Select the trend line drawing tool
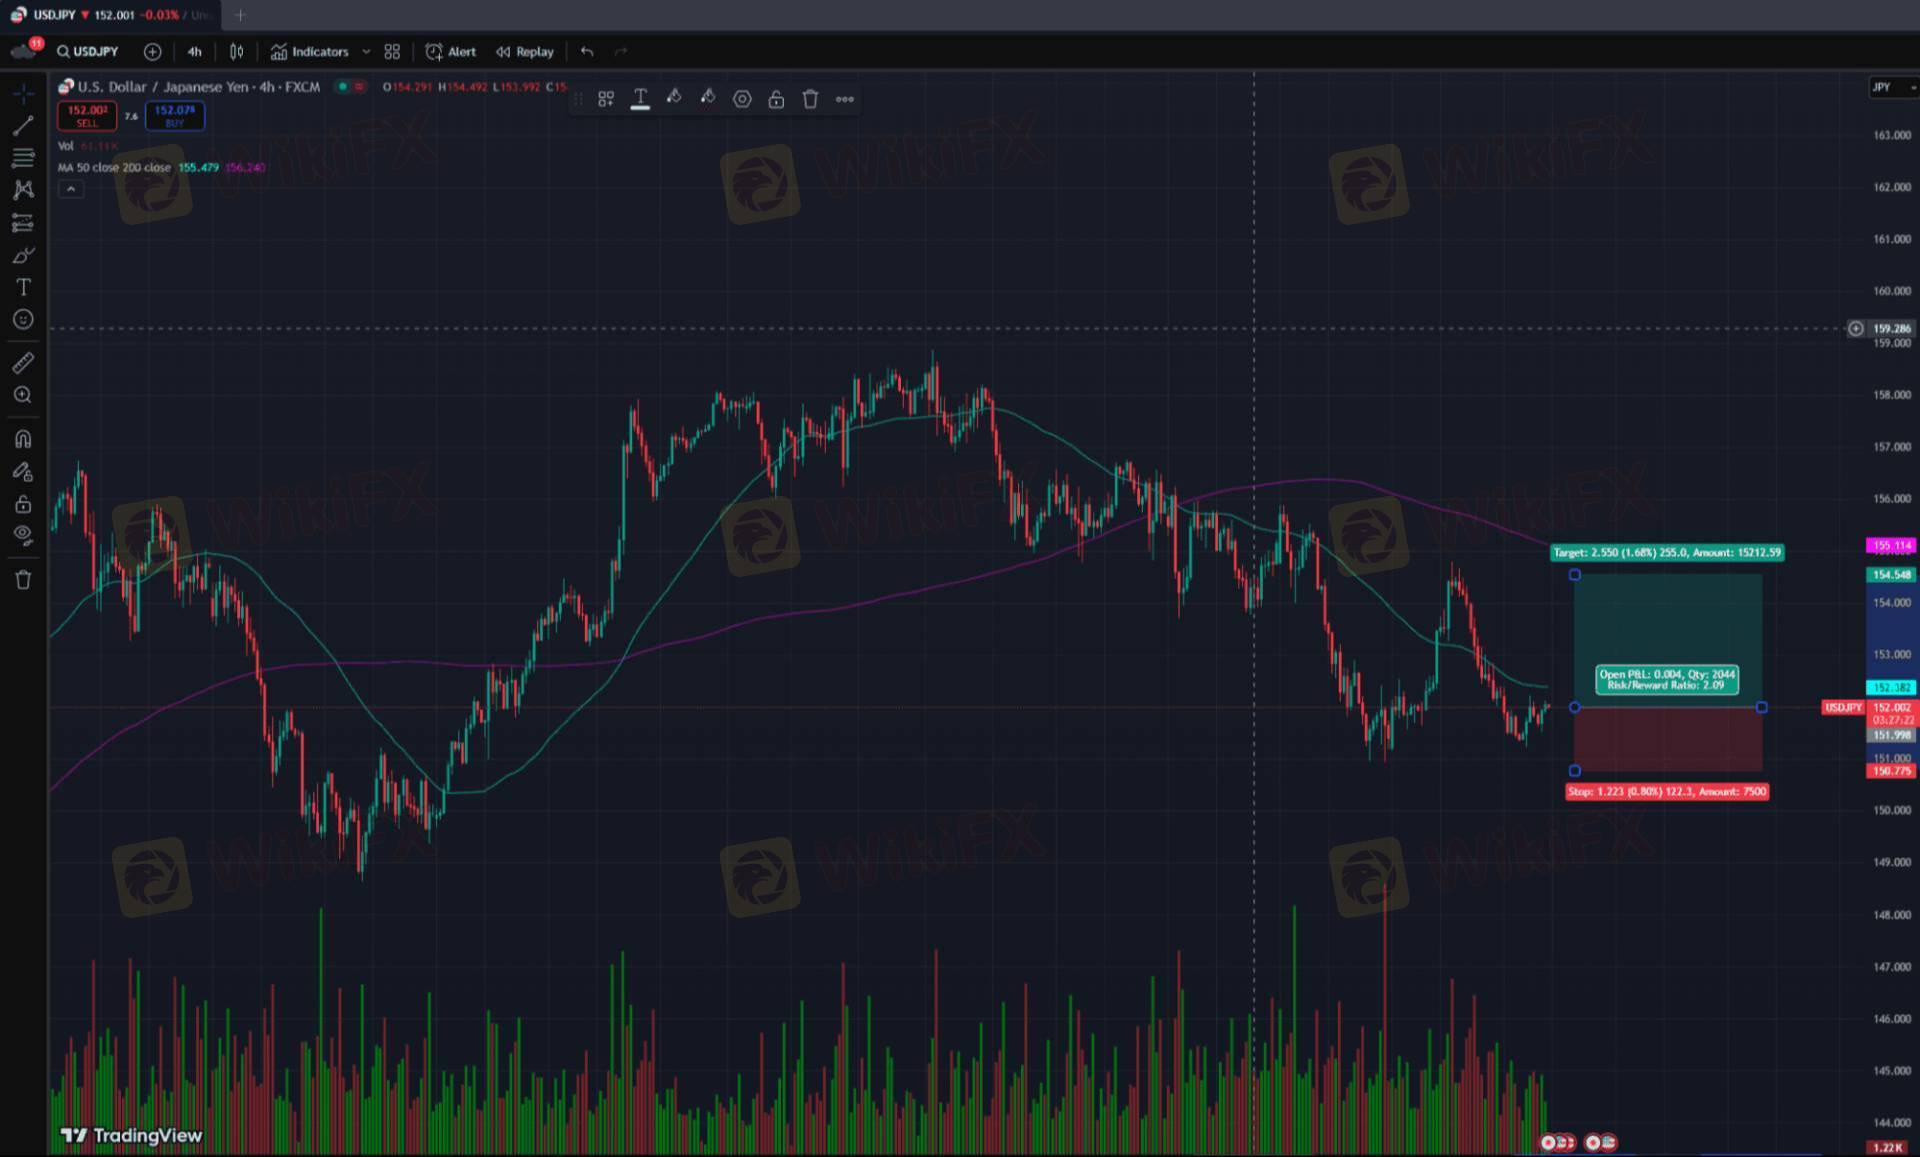1920x1157 pixels. [23, 125]
